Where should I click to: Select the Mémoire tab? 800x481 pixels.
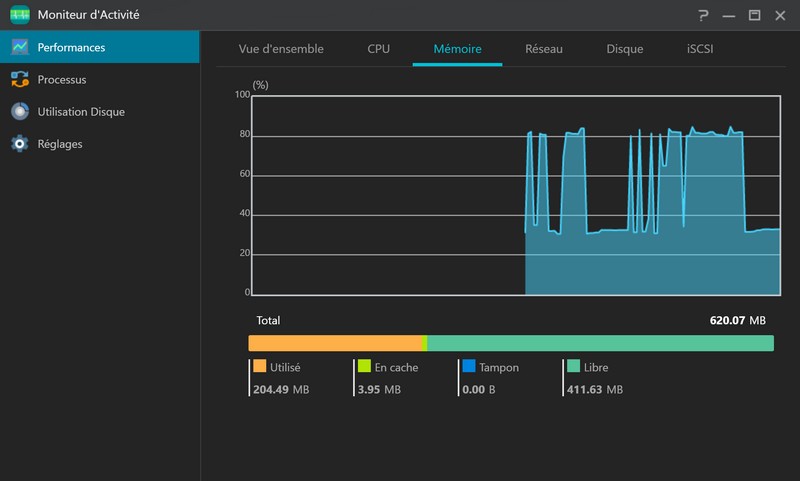457,49
